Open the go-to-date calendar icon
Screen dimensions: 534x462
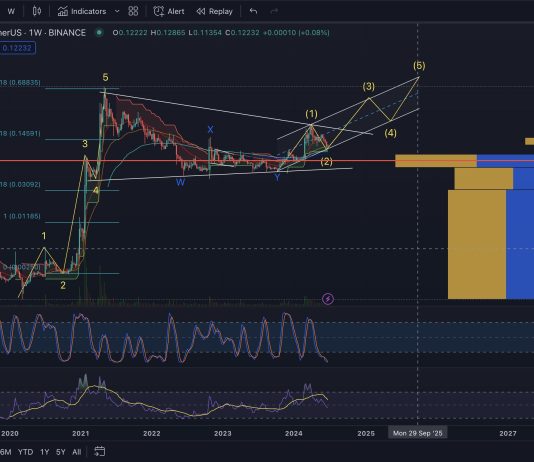click(99, 451)
